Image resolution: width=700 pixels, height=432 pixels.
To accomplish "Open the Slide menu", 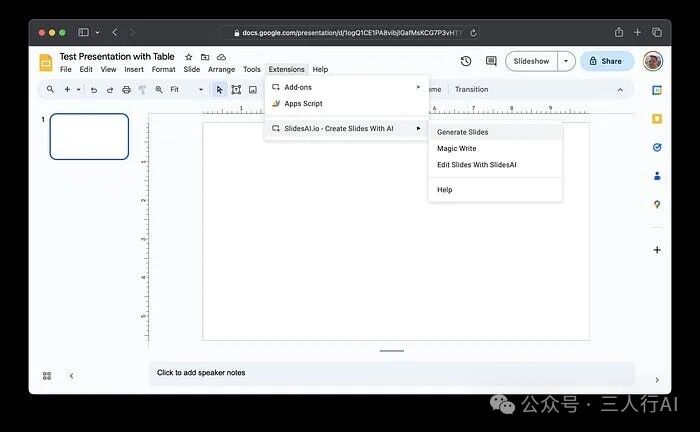I will click(192, 69).
